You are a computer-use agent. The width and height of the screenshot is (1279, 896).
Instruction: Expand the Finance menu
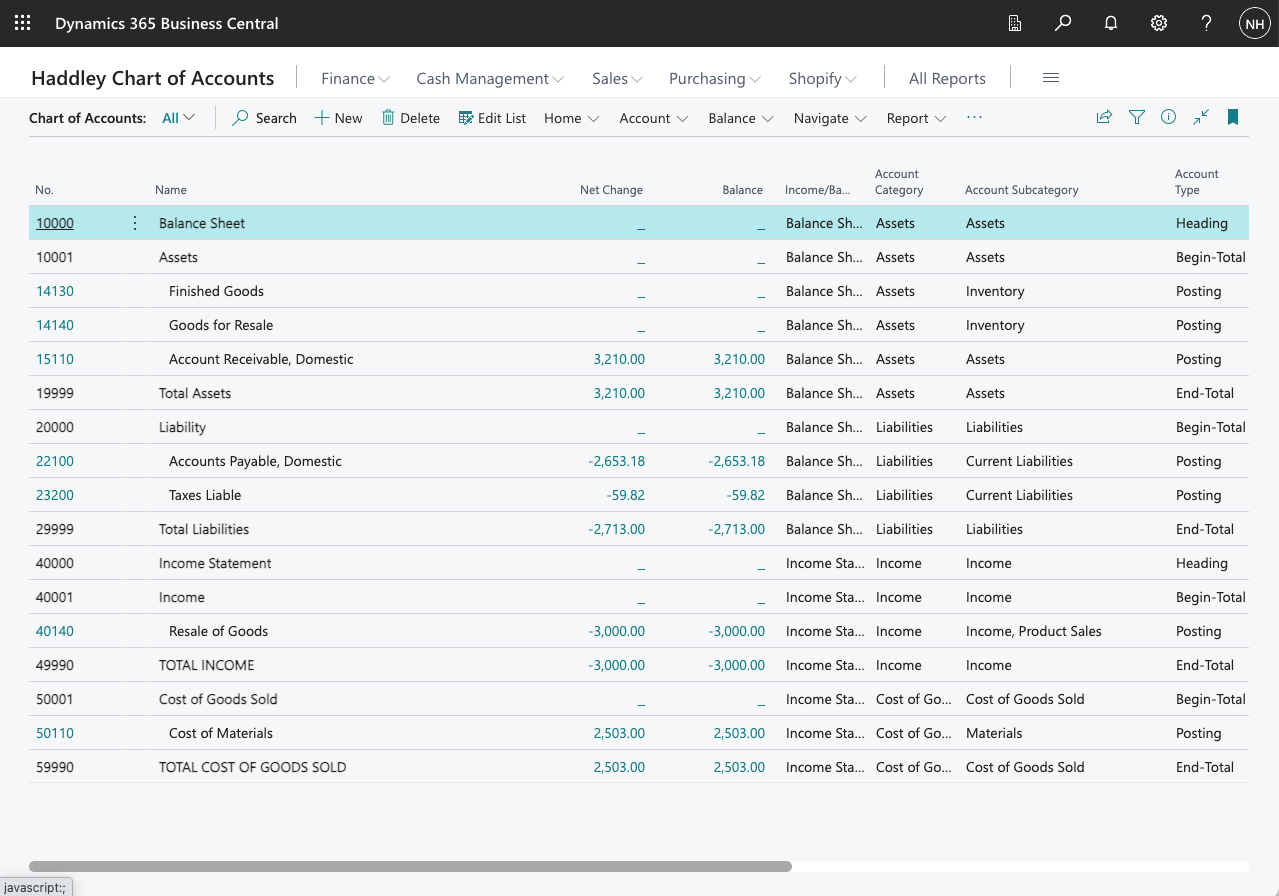355,78
